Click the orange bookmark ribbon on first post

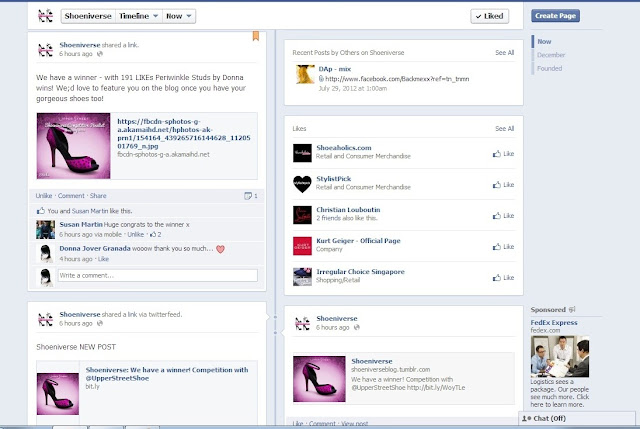pyautogui.click(x=256, y=36)
